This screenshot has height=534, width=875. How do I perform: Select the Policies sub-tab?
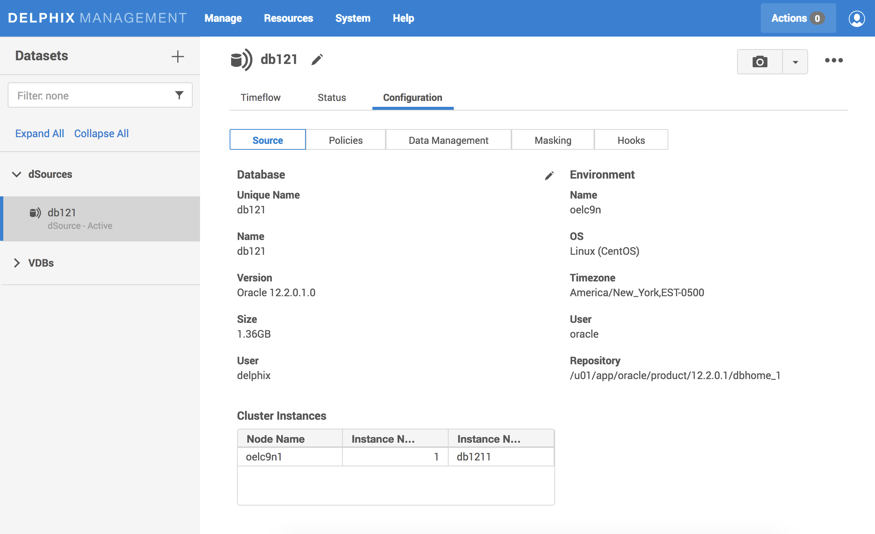tap(345, 140)
